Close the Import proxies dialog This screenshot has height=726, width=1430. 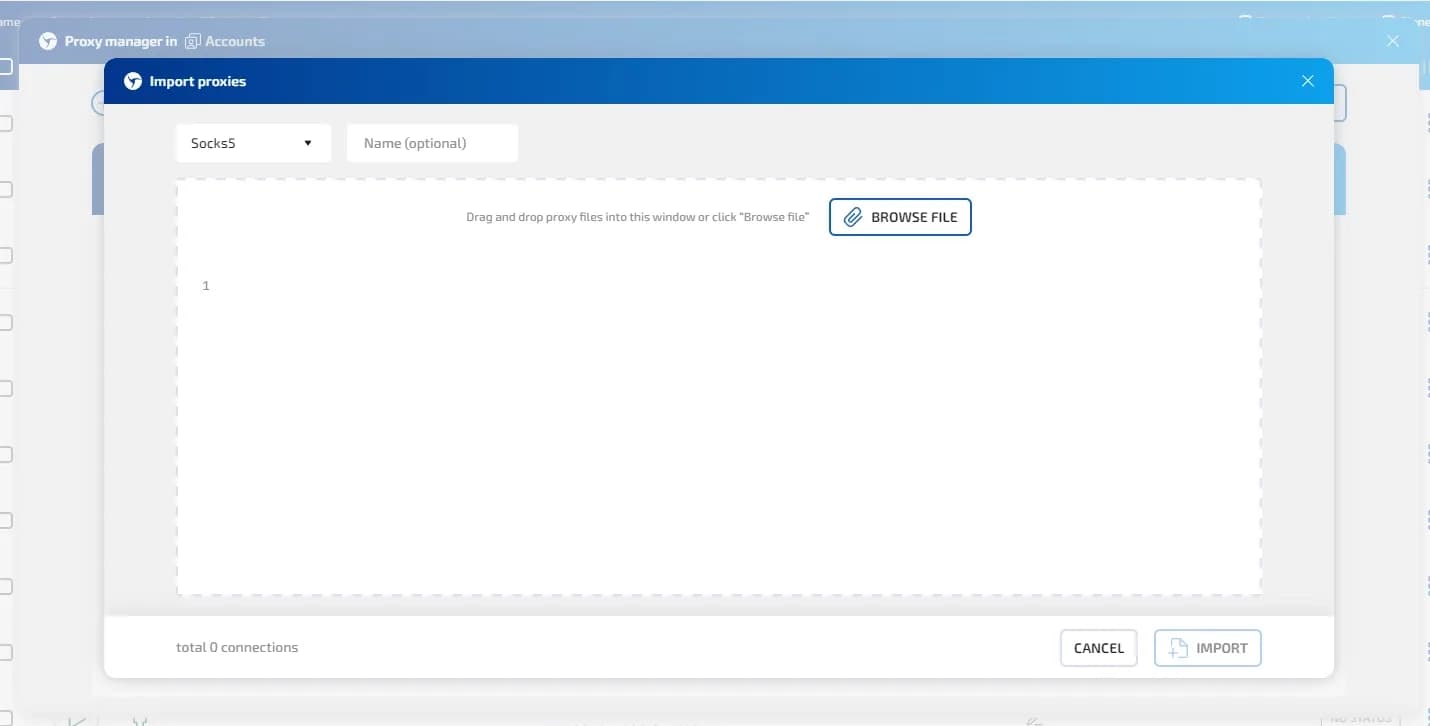point(1307,81)
